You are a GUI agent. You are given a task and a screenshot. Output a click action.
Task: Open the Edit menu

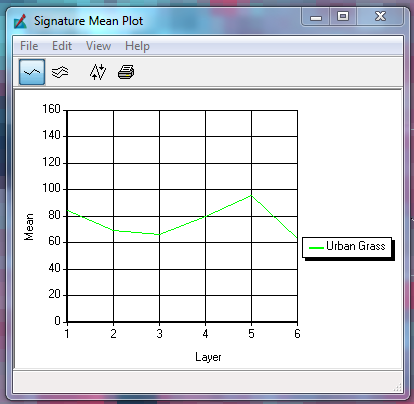click(62, 46)
